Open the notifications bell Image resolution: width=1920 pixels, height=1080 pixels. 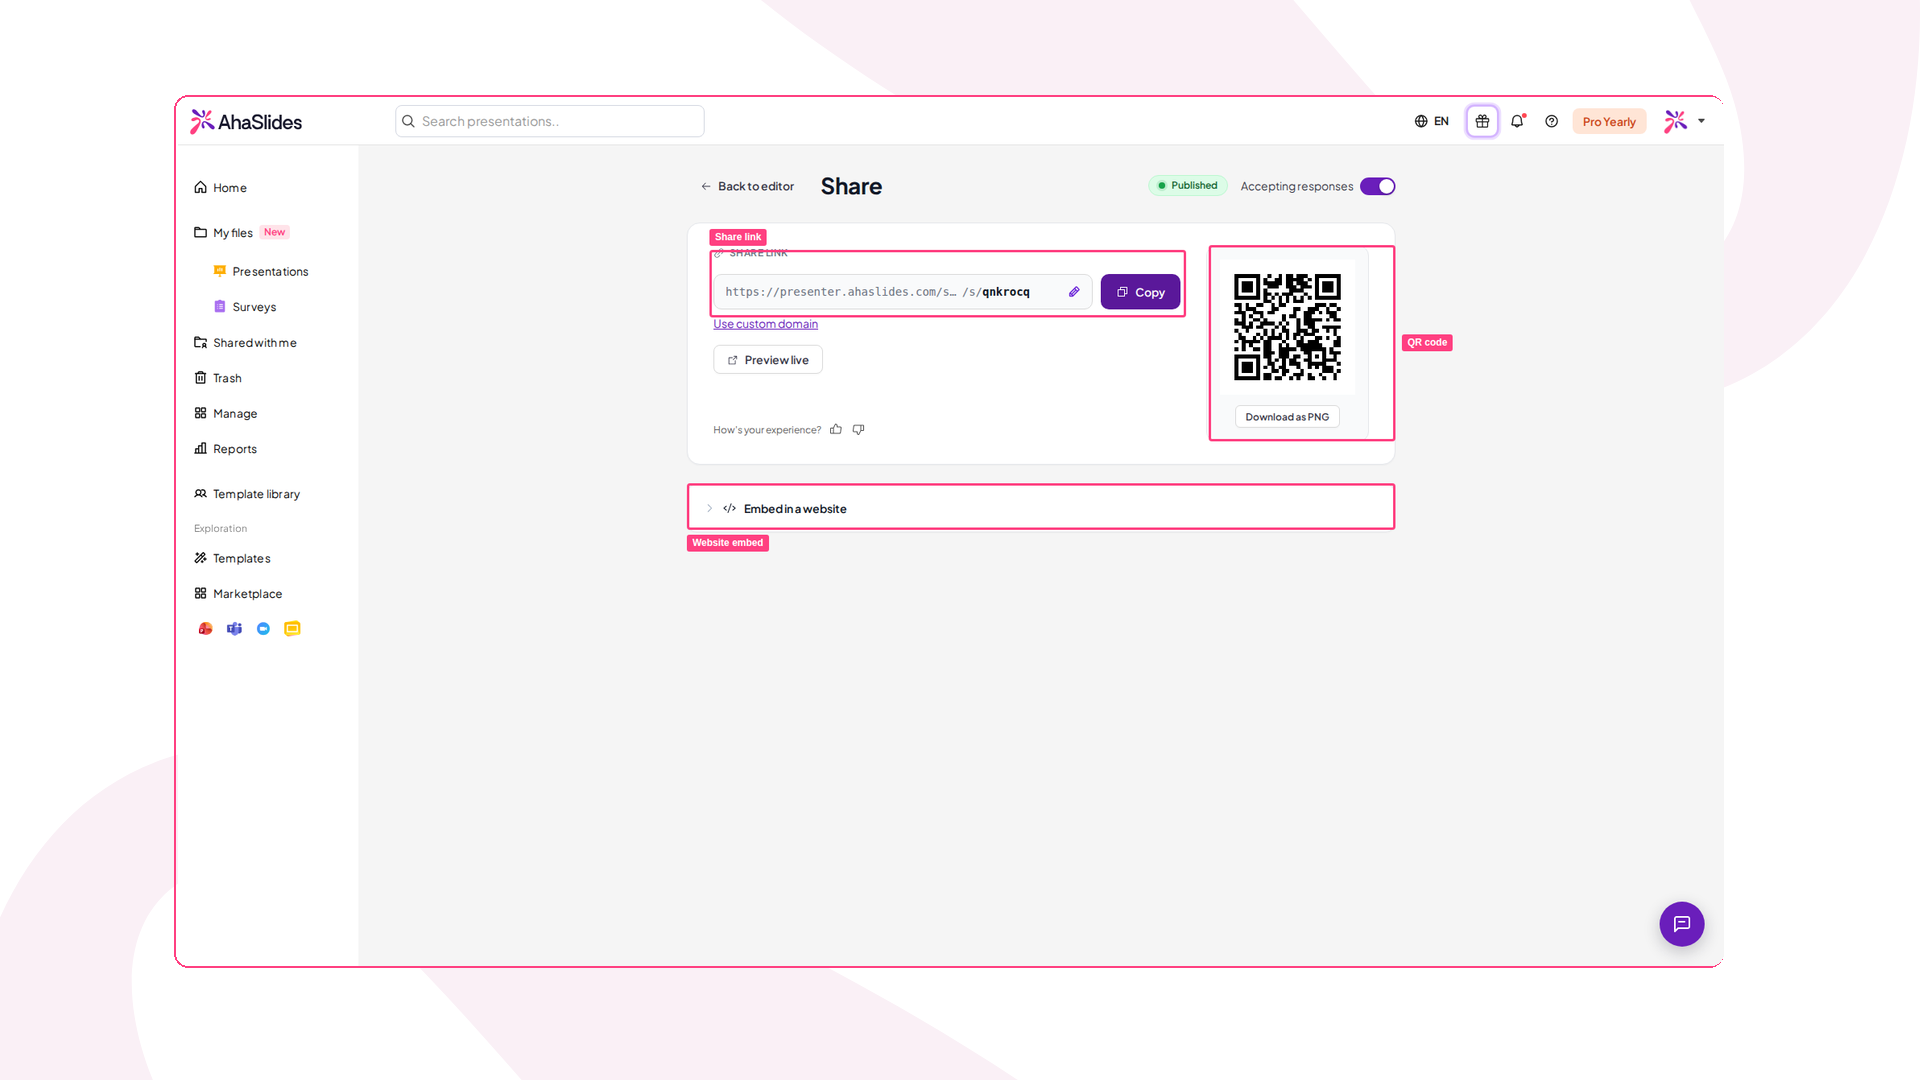coord(1517,121)
